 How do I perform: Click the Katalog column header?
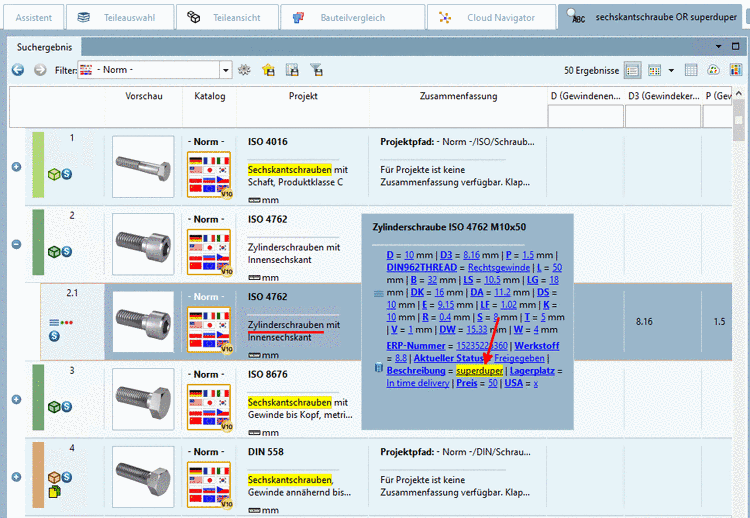tap(210, 96)
